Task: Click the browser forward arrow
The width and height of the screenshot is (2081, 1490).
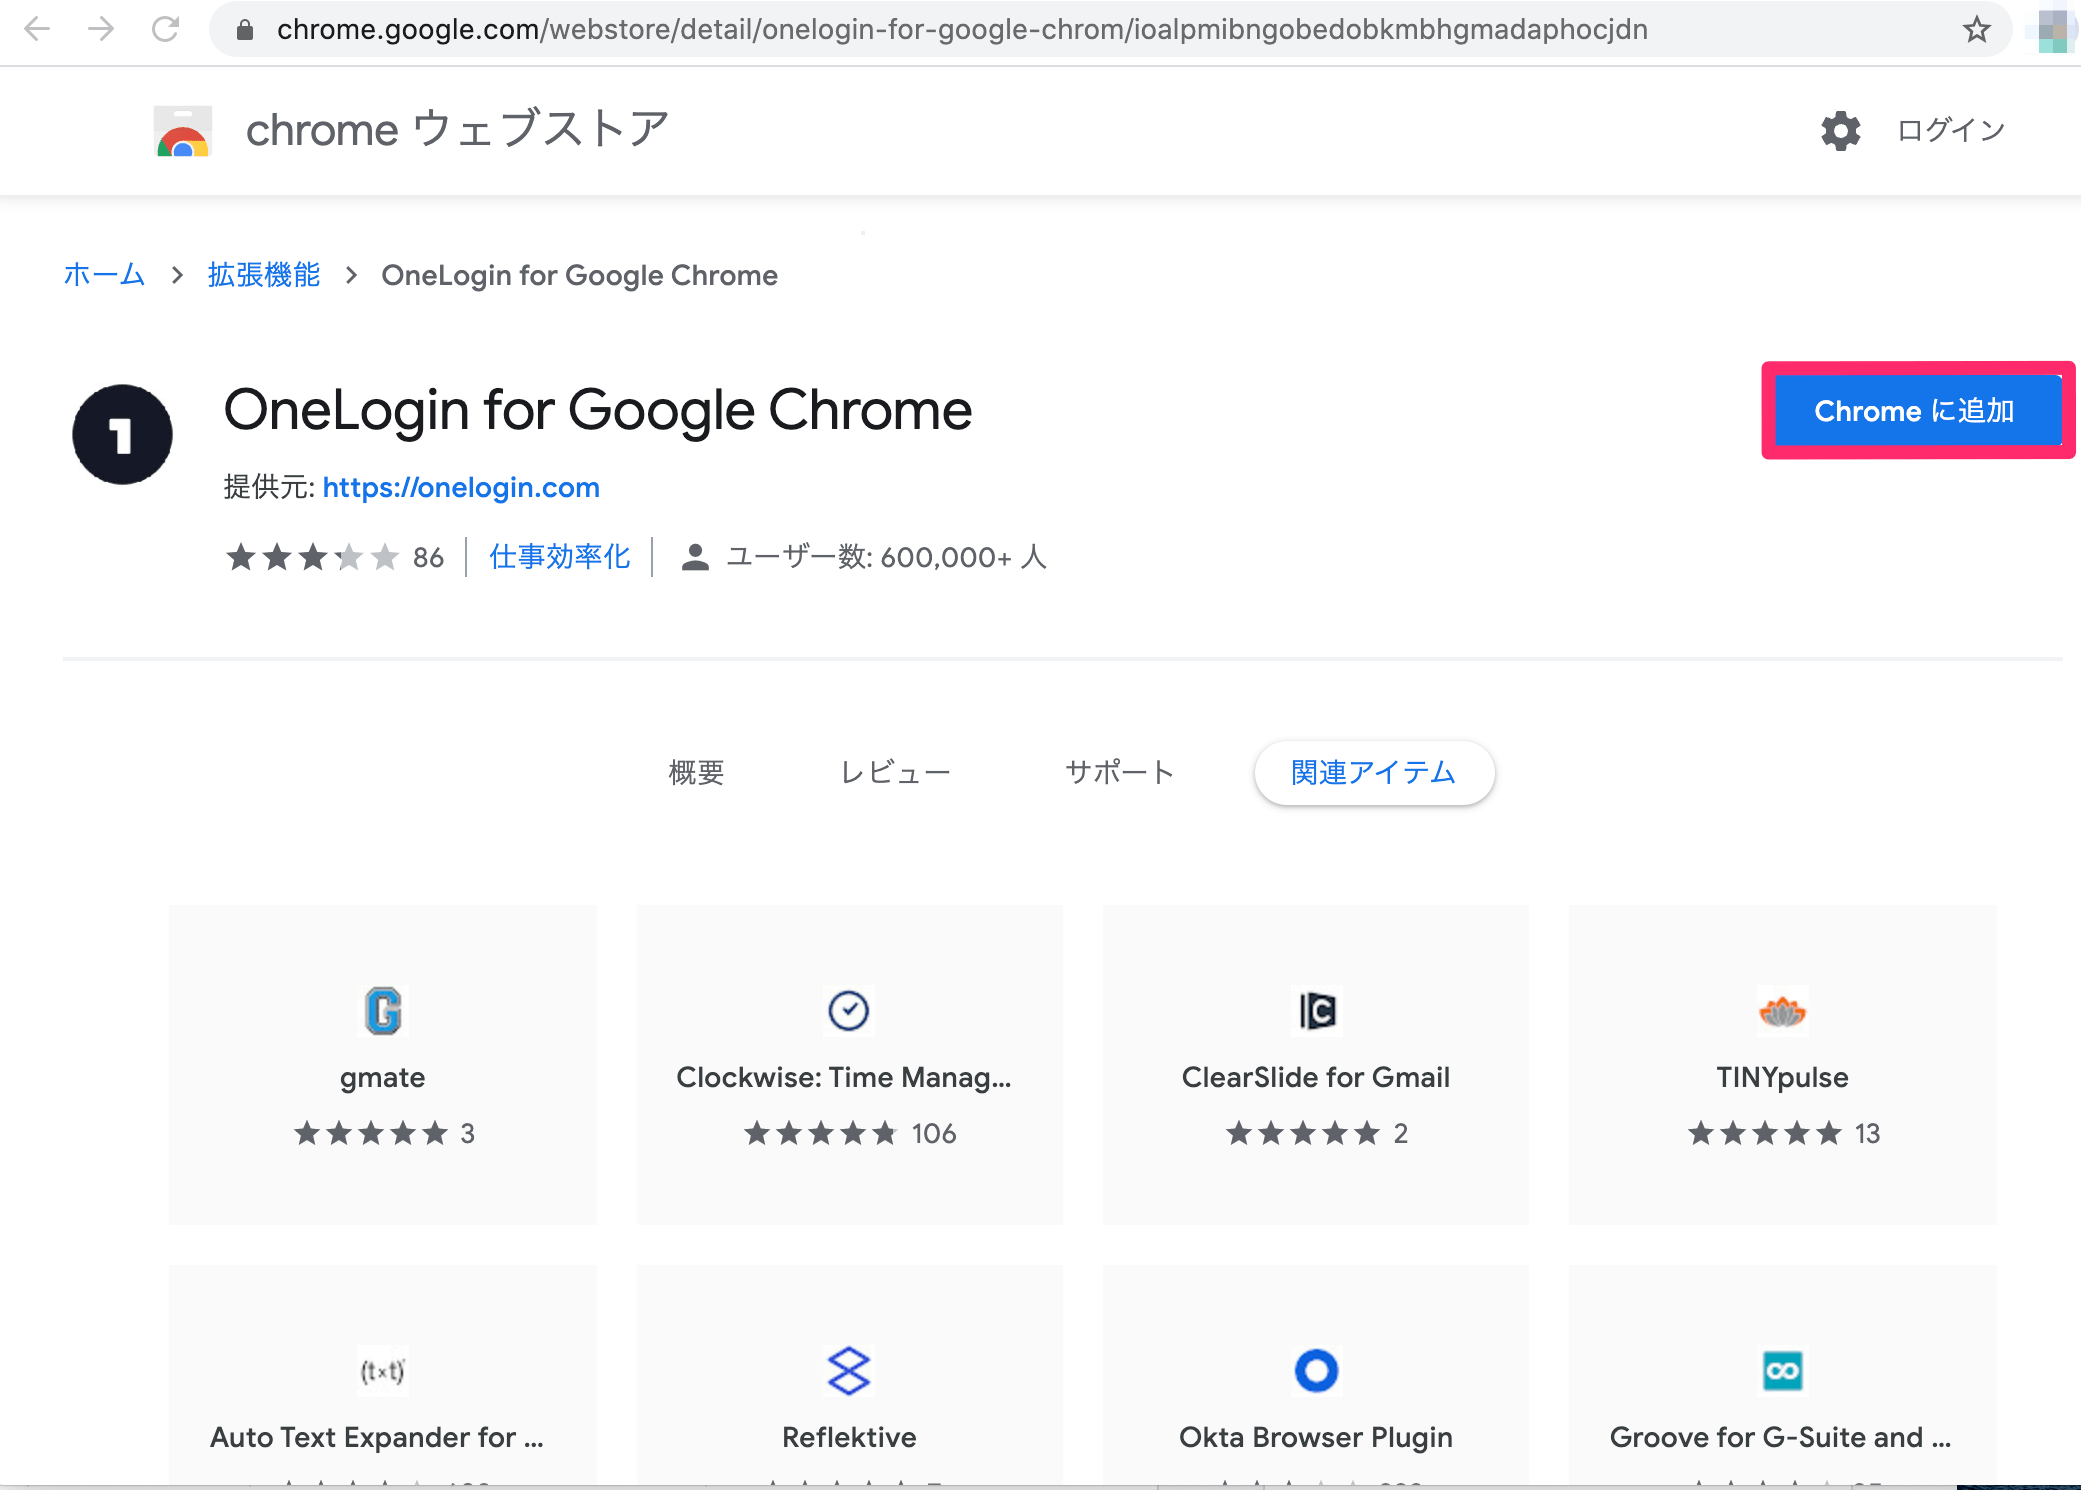Action: [101, 29]
